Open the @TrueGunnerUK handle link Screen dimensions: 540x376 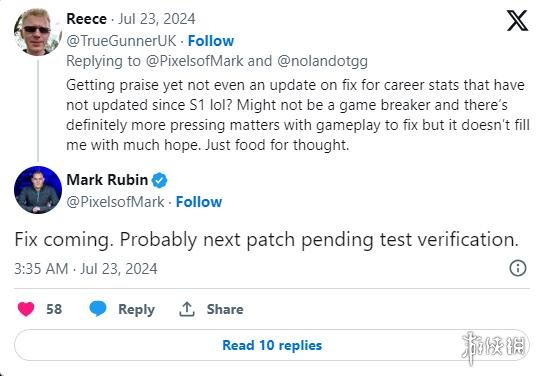[x=121, y=41]
